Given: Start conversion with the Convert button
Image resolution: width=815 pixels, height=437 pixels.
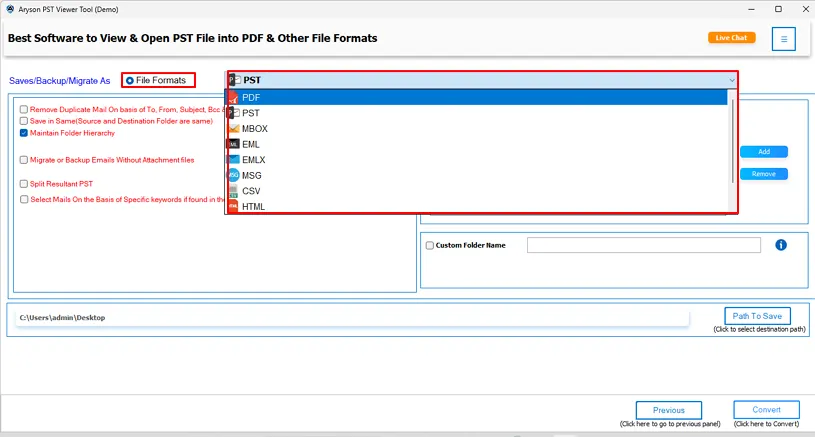Looking at the screenshot, I should [x=766, y=409].
